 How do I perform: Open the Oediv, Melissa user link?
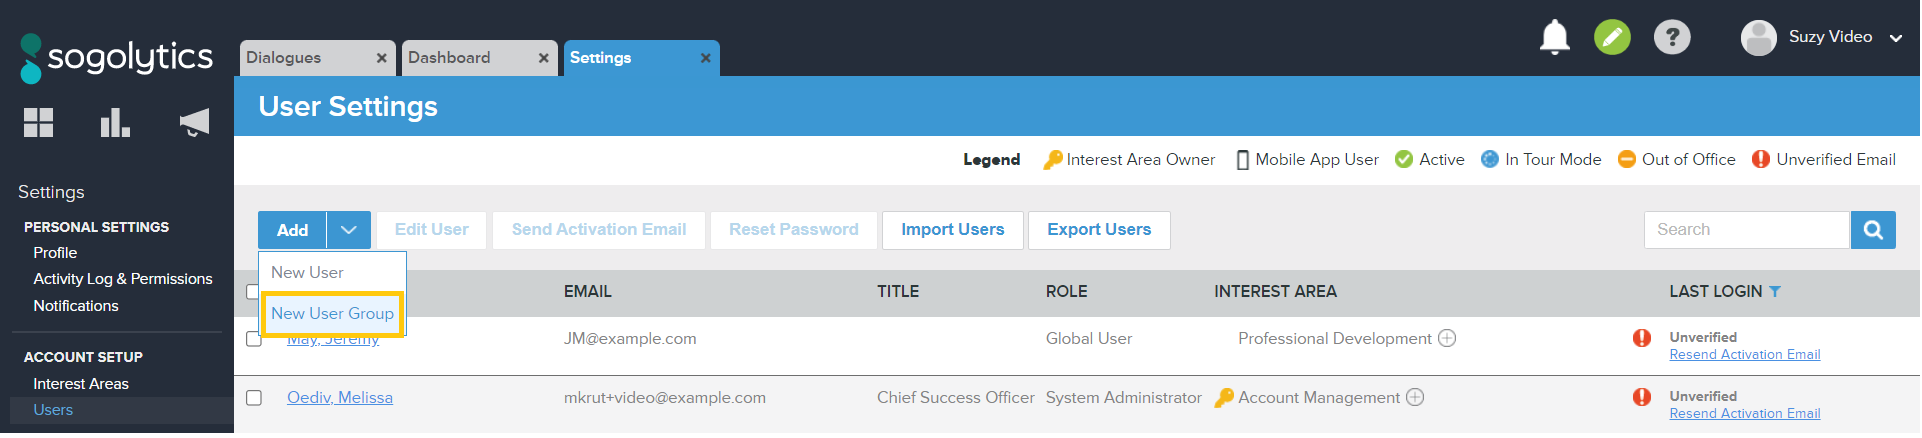click(340, 398)
